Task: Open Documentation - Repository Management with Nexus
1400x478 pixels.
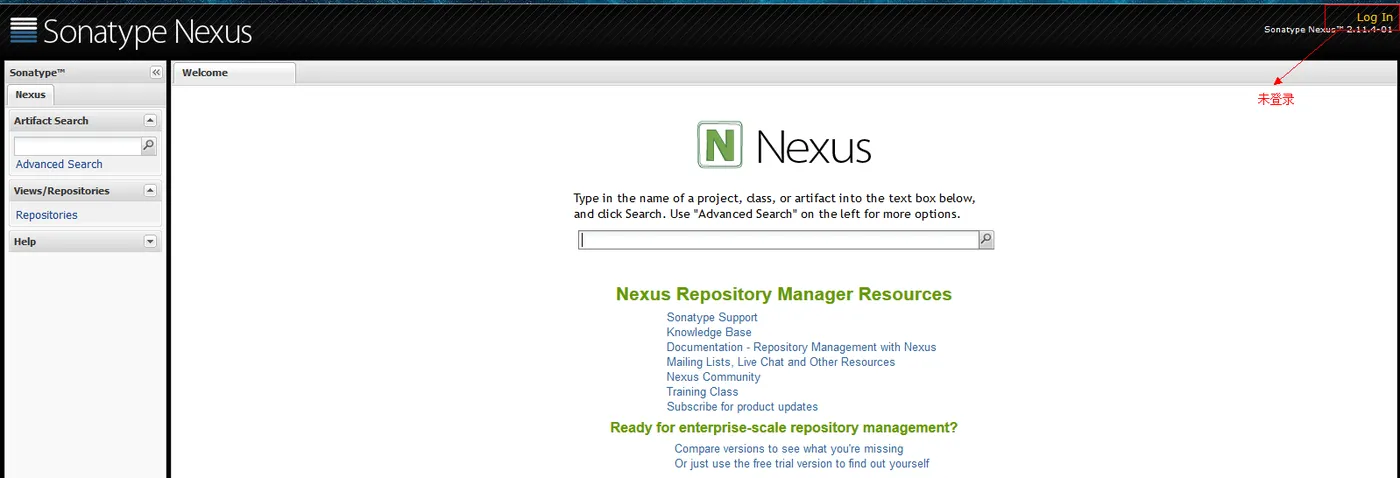Action: point(802,347)
